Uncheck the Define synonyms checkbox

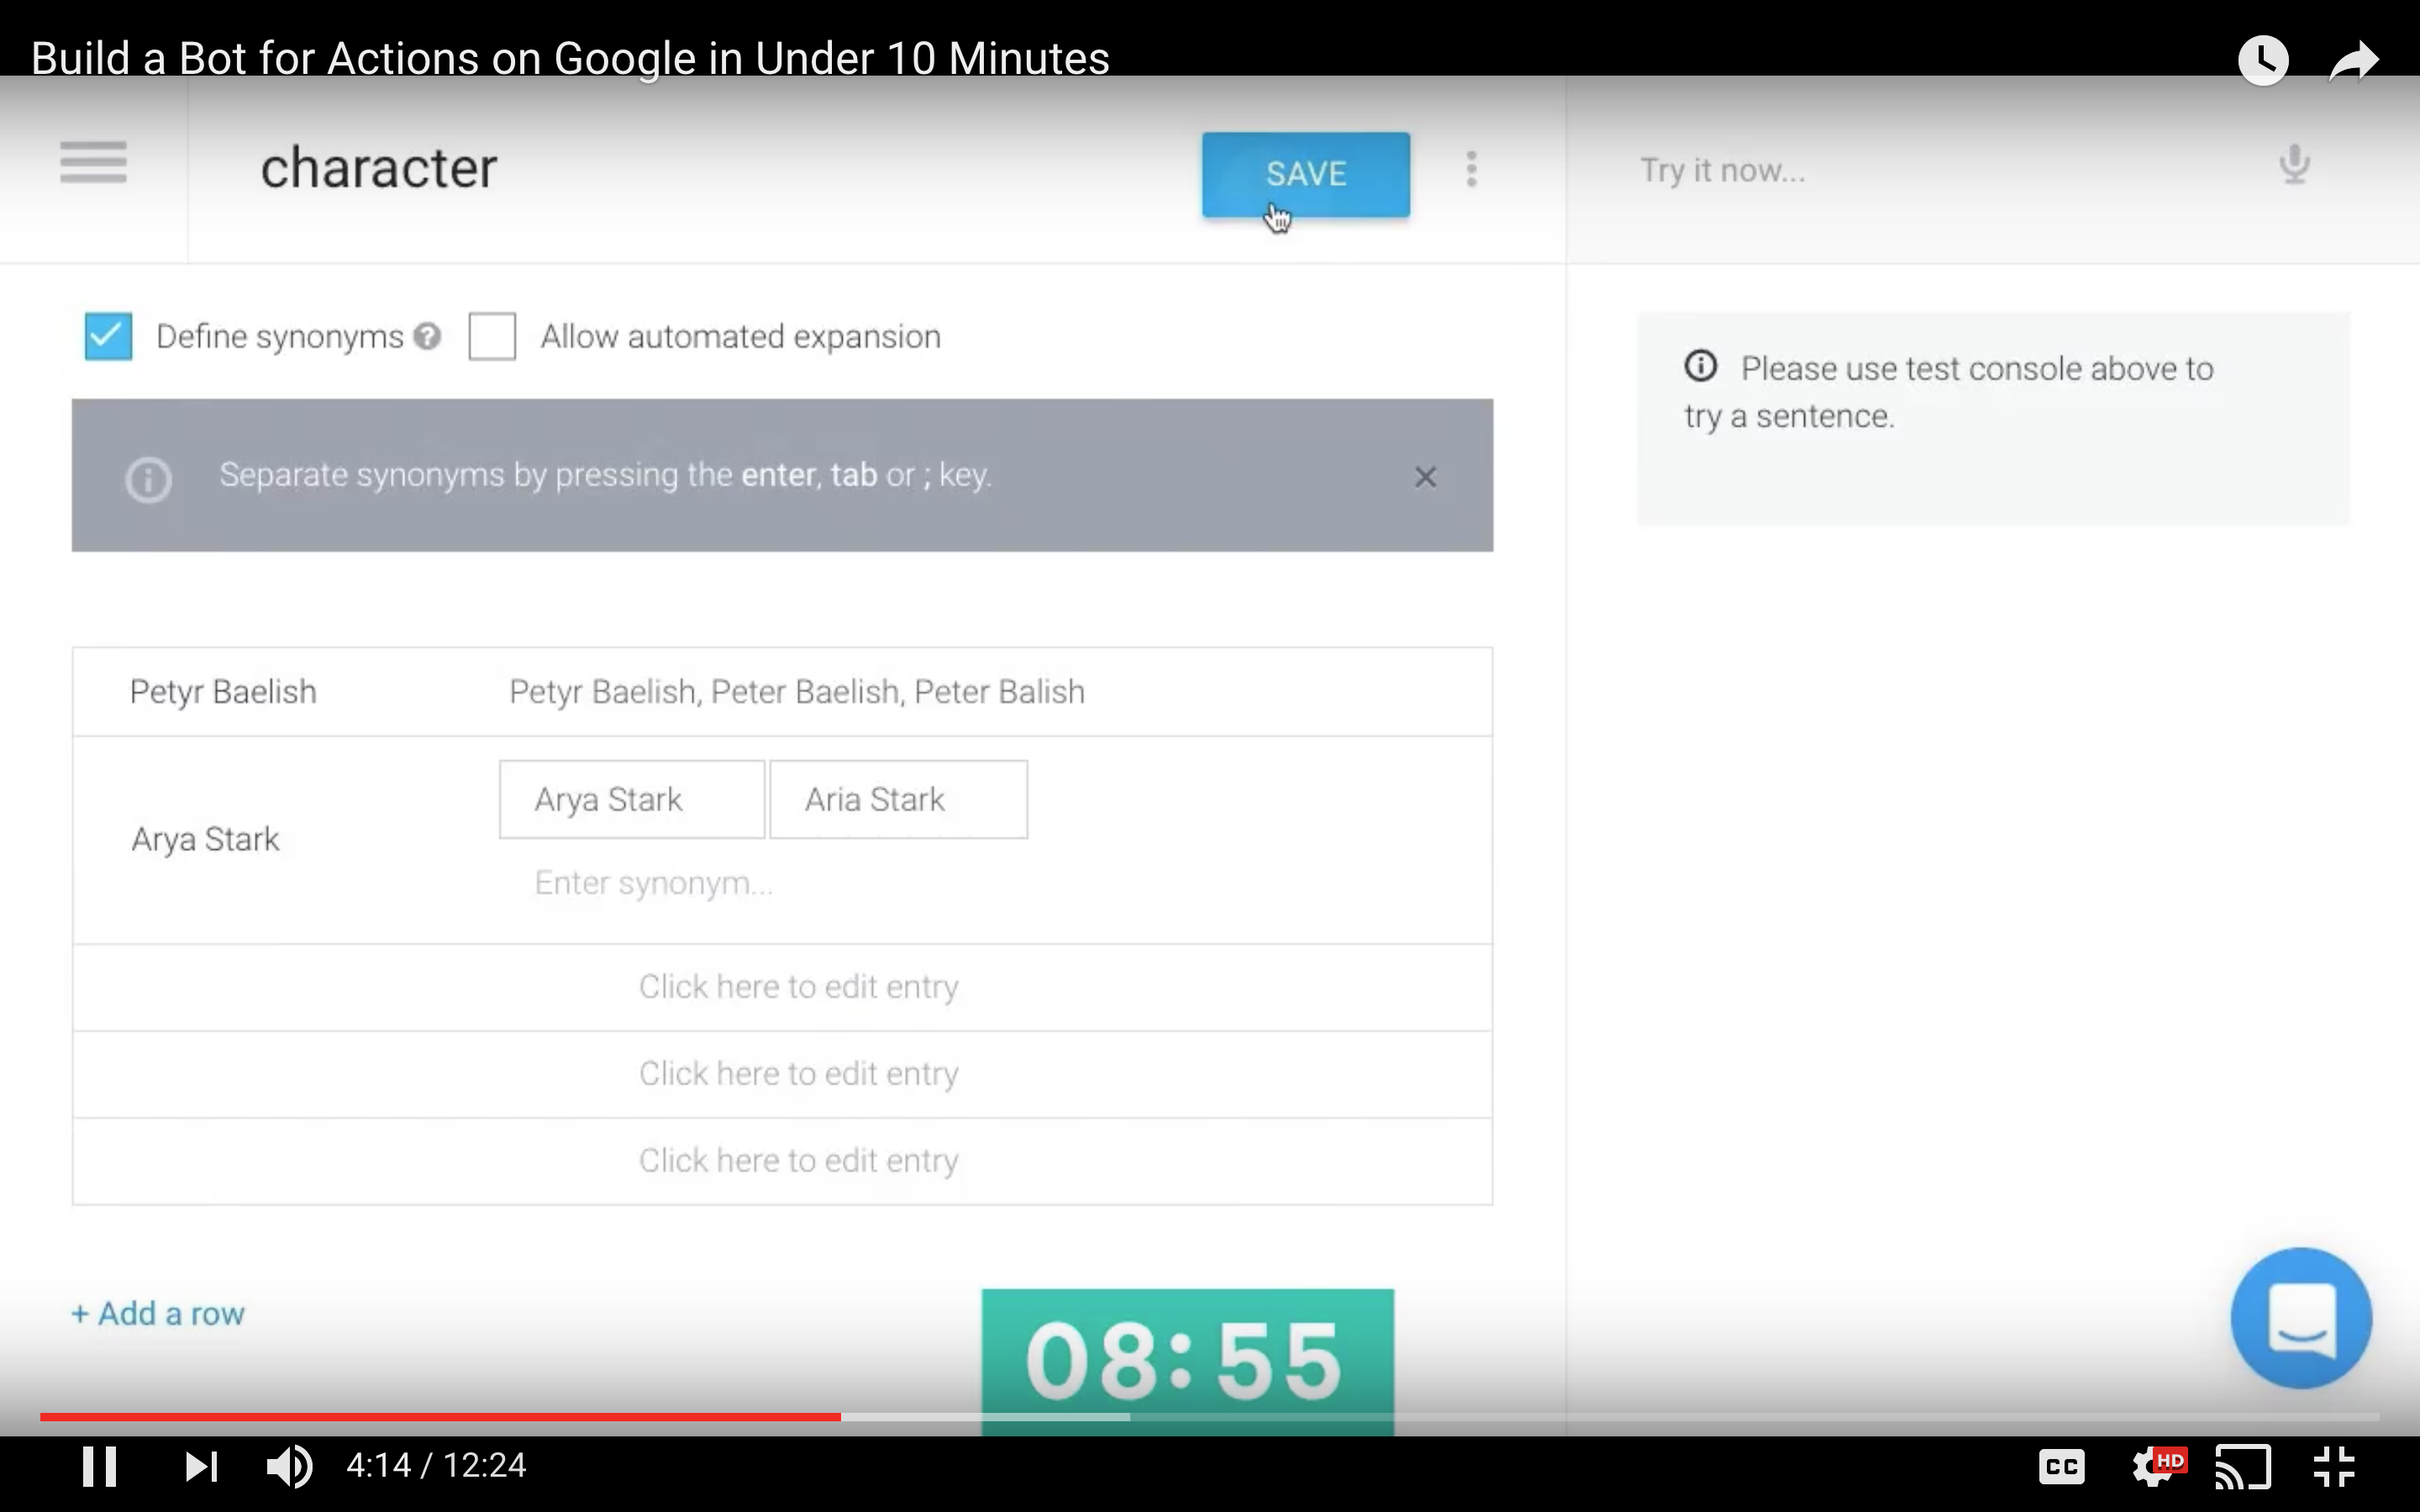(x=108, y=336)
